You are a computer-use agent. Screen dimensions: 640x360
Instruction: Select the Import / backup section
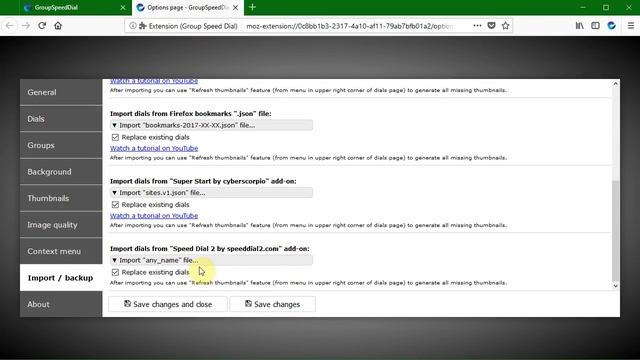click(61, 278)
